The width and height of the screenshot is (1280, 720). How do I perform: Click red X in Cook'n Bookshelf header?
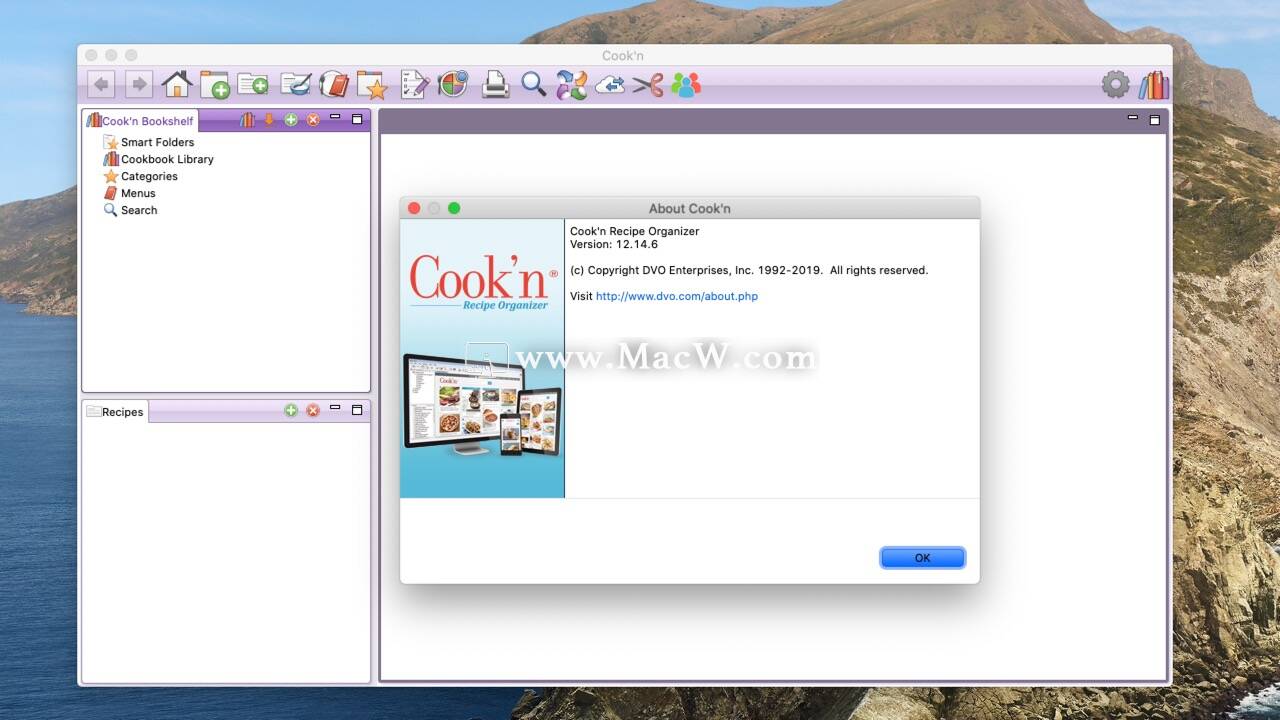click(313, 119)
